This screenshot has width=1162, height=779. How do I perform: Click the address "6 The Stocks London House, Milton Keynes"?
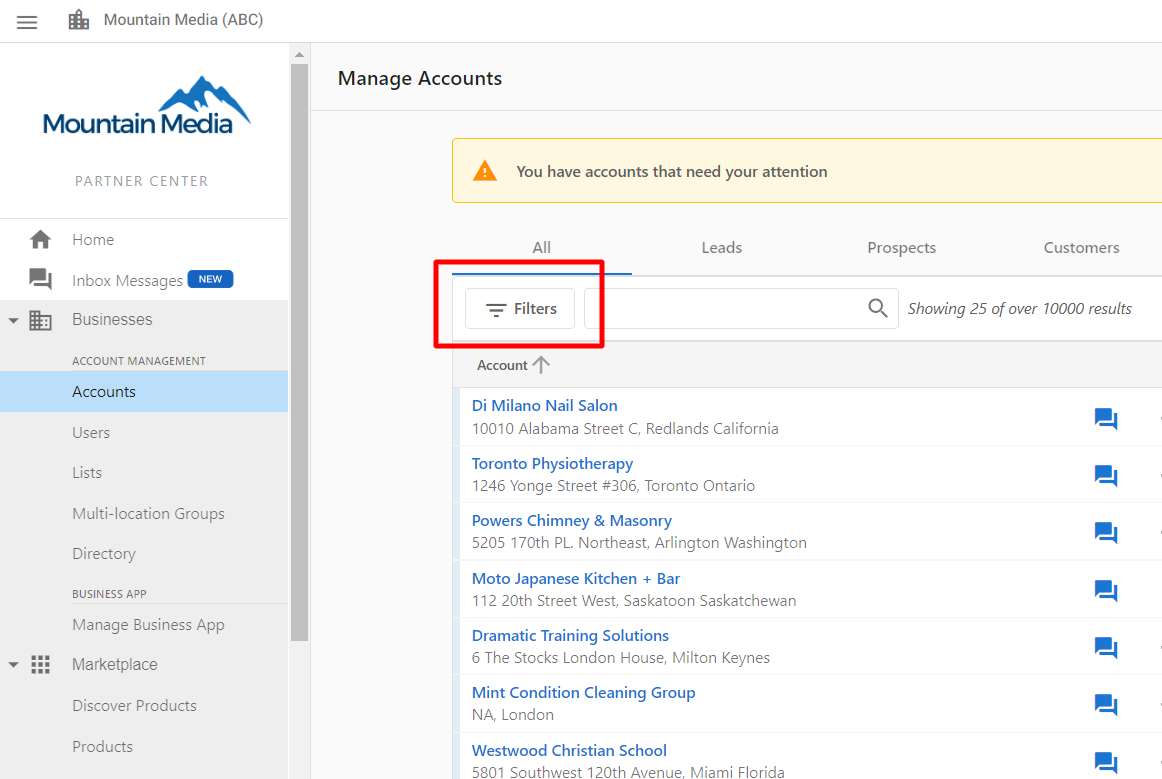621,657
